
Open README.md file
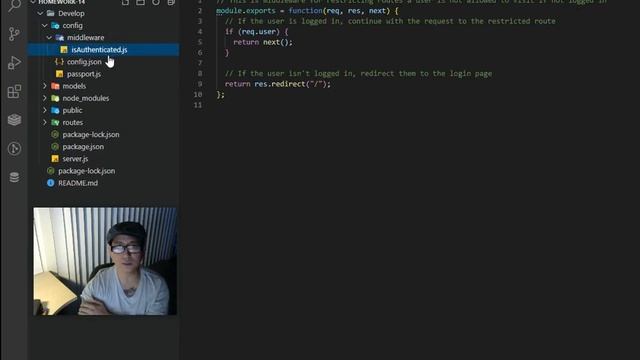coord(78,183)
